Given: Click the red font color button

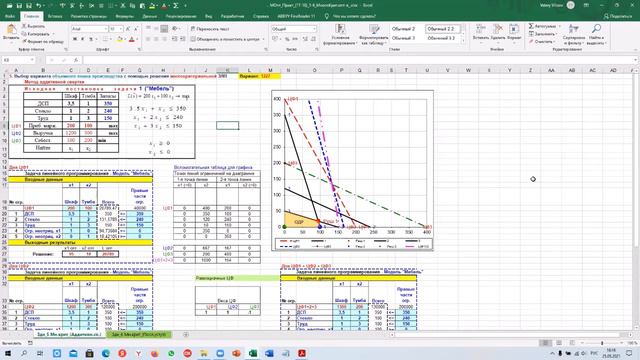Looking at the screenshot, I should (131, 39).
